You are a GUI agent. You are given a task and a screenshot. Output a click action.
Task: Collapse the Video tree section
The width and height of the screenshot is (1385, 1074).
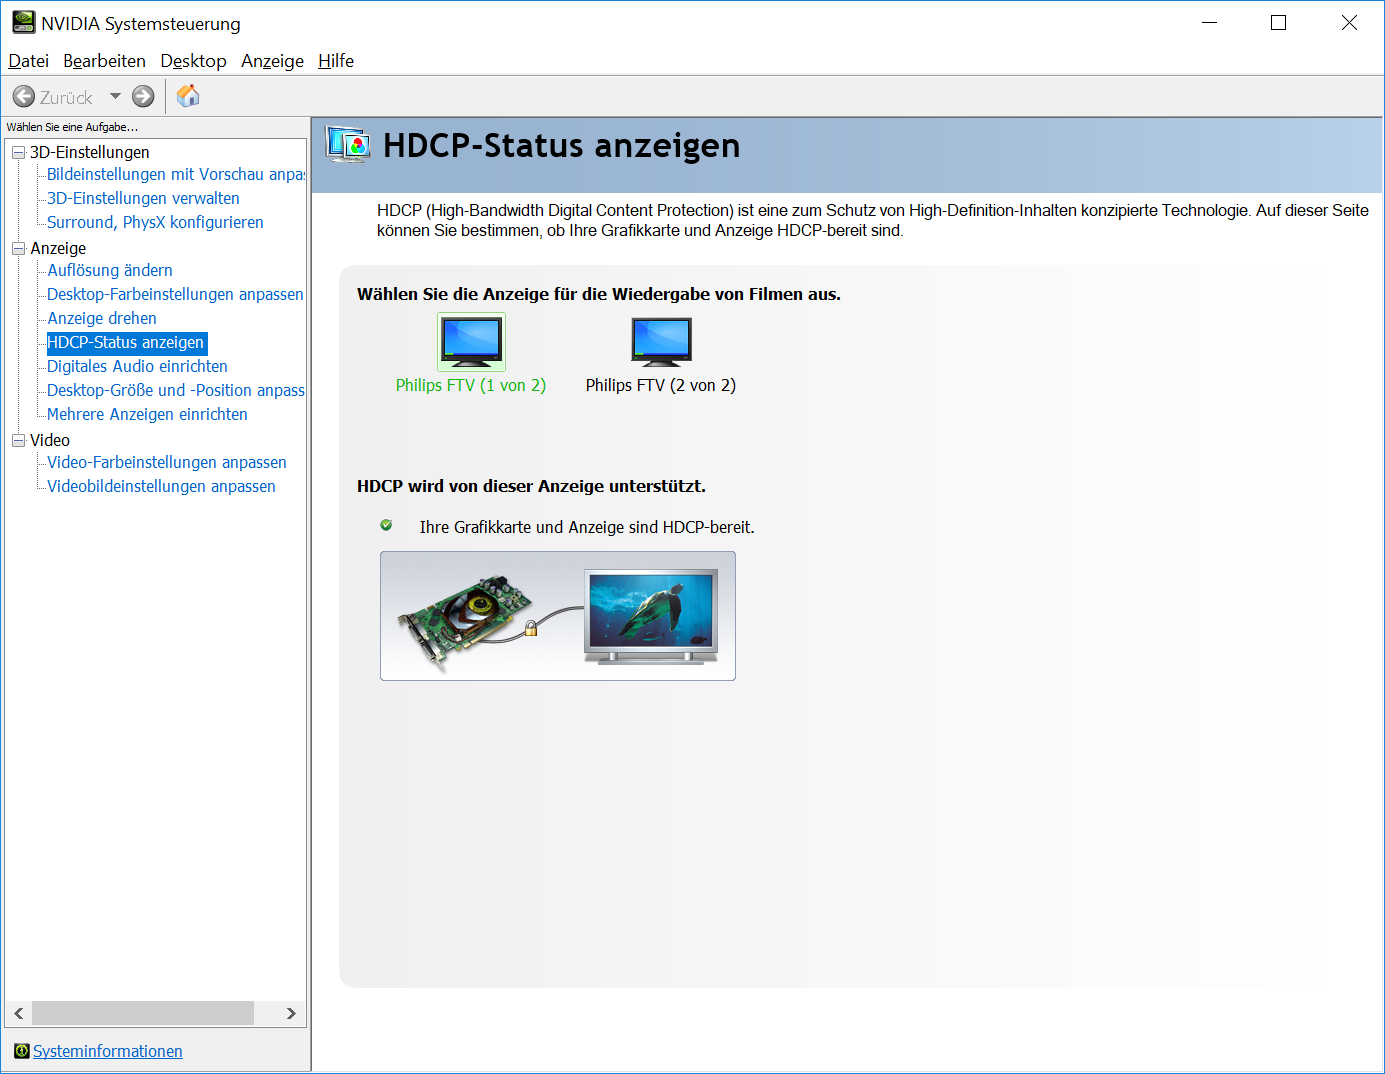coord(17,440)
